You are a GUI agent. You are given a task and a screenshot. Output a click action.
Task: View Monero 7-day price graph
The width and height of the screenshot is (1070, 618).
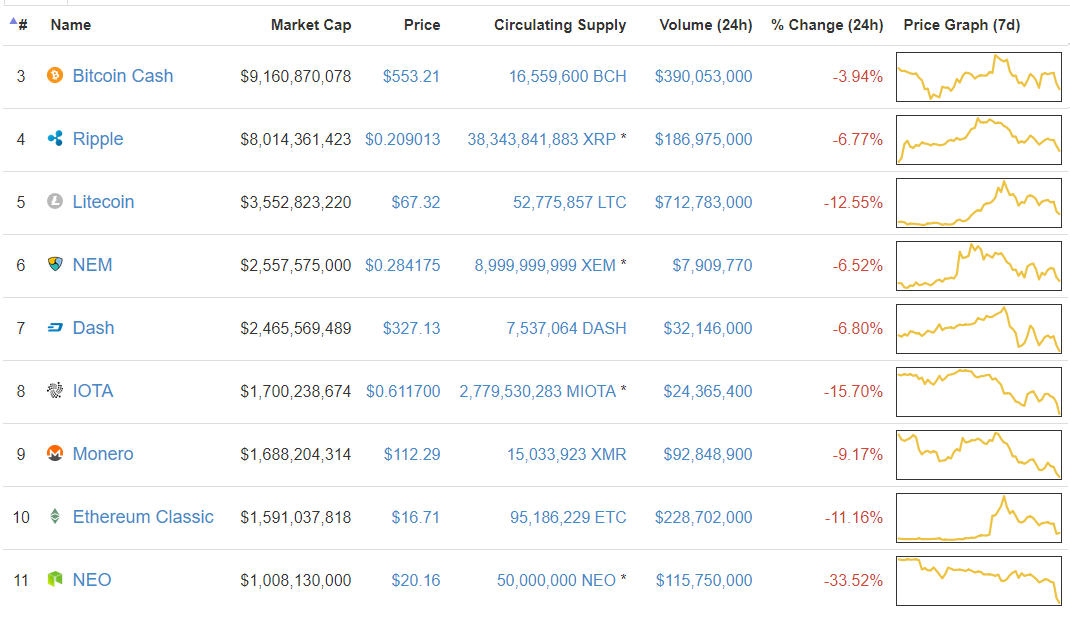tap(979, 454)
